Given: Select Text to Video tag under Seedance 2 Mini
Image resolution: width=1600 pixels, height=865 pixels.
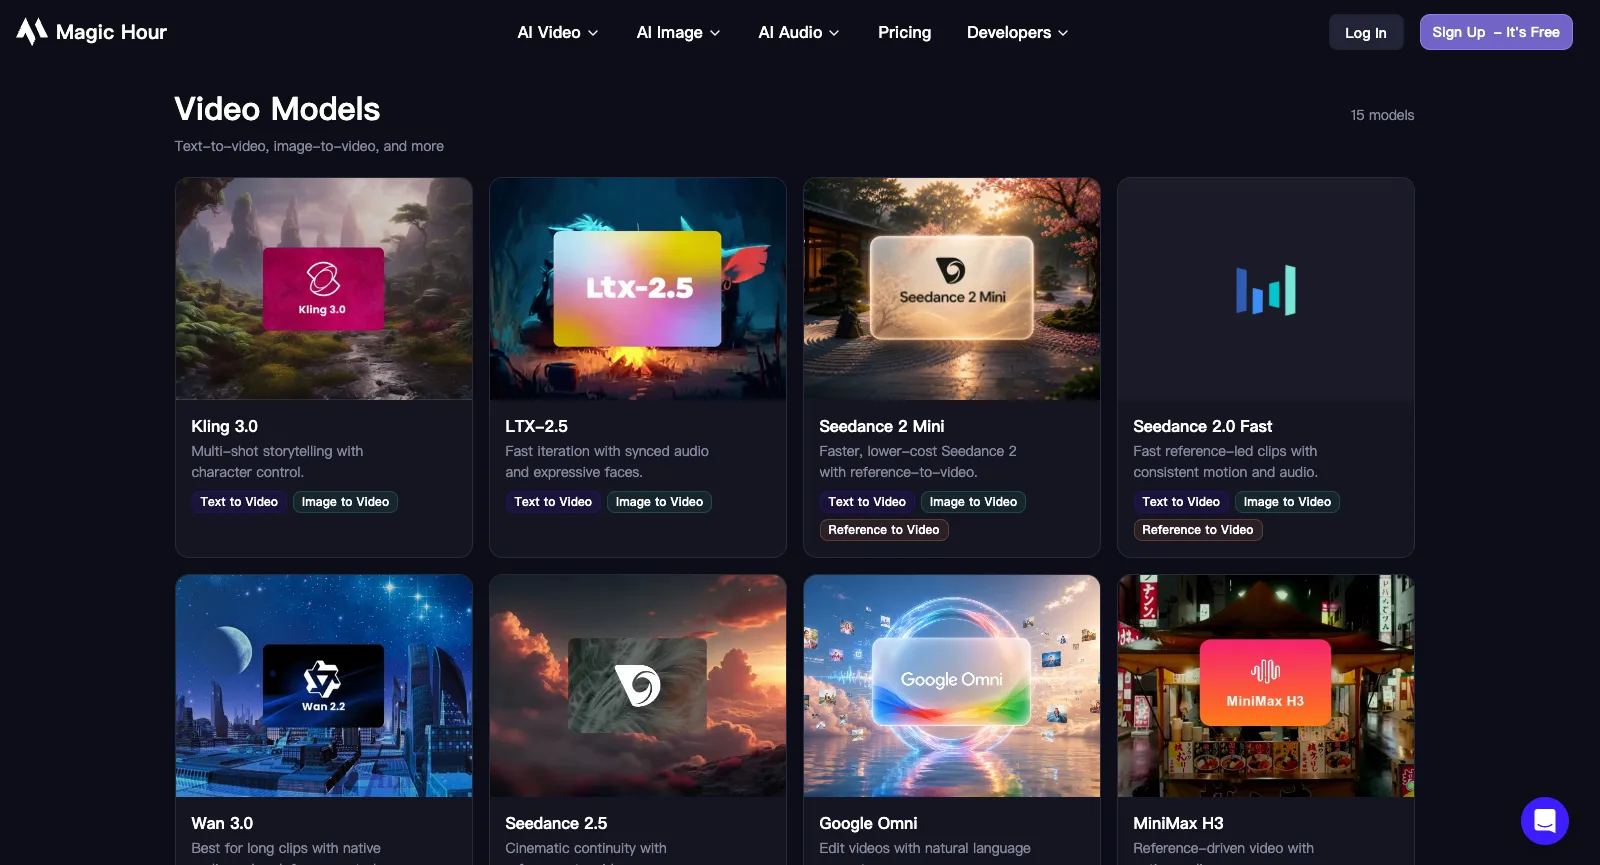Looking at the screenshot, I should pos(867,502).
